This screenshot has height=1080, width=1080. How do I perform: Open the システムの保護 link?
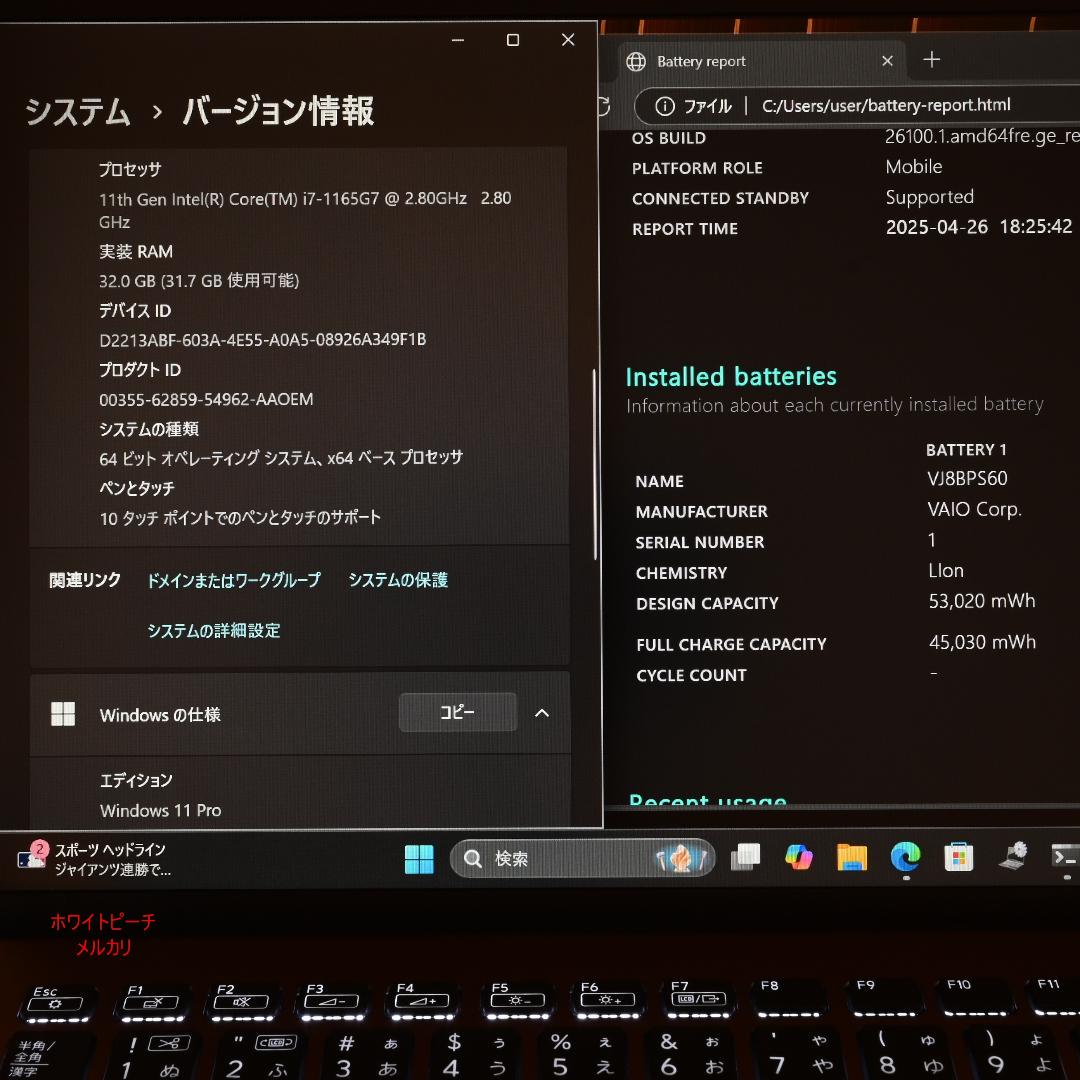398,580
